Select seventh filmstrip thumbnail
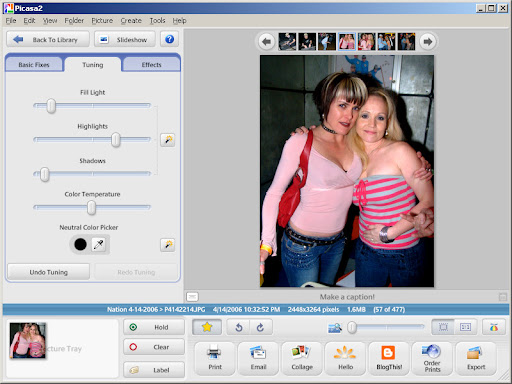Viewport: 512px width, 384px height. click(406, 42)
